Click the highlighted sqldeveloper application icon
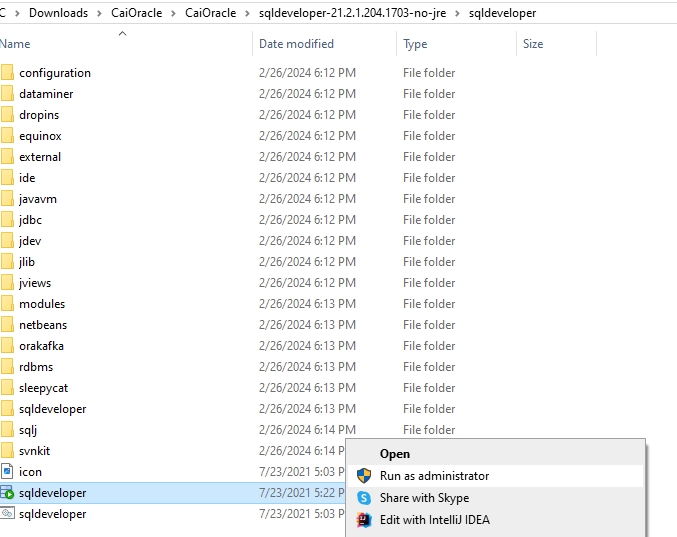677x537 pixels. [7, 493]
